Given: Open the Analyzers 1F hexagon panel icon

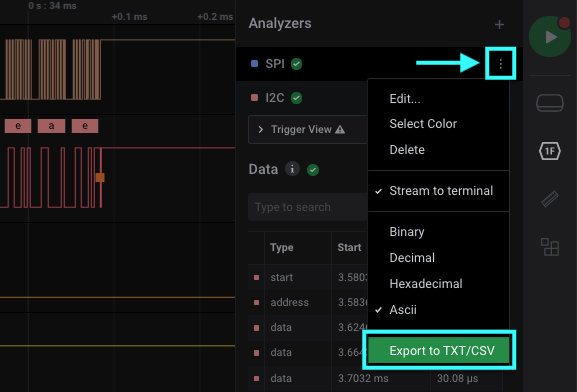Looking at the screenshot, I should (550, 151).
